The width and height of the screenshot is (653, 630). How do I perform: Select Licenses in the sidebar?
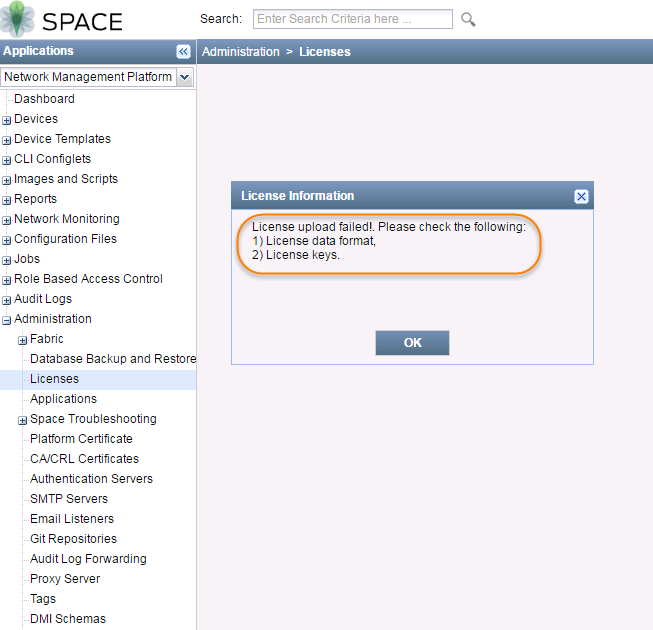tap(55, 379)
